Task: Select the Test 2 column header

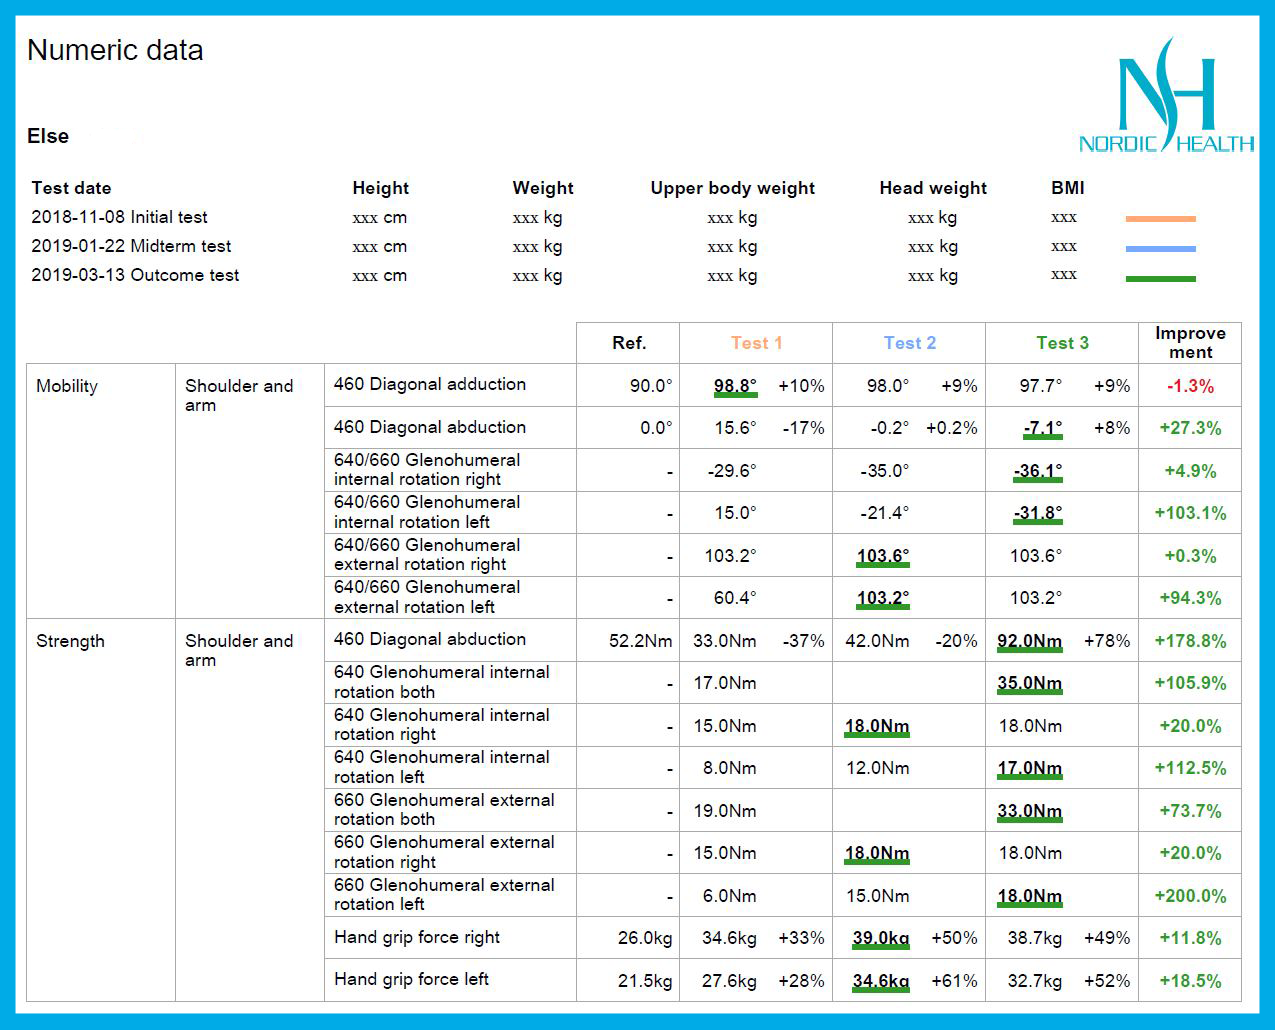Action: [x=909, y=343]
